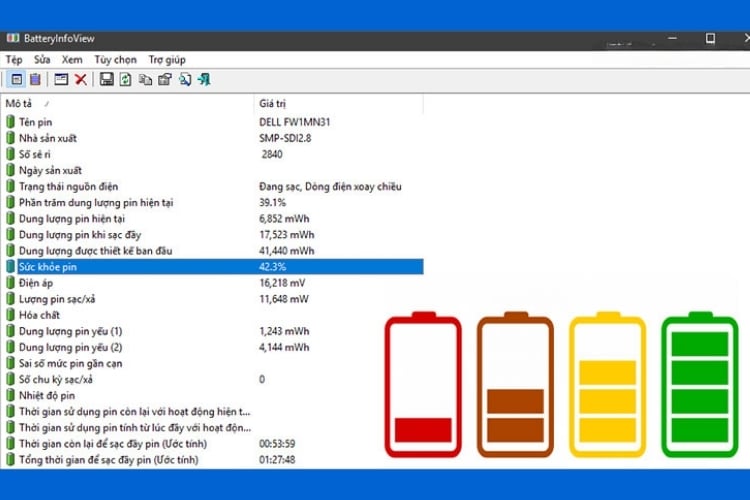Click the Copy selected items icon
The image size is (750, 500).
pyautogui.click(x=145, y=79)
